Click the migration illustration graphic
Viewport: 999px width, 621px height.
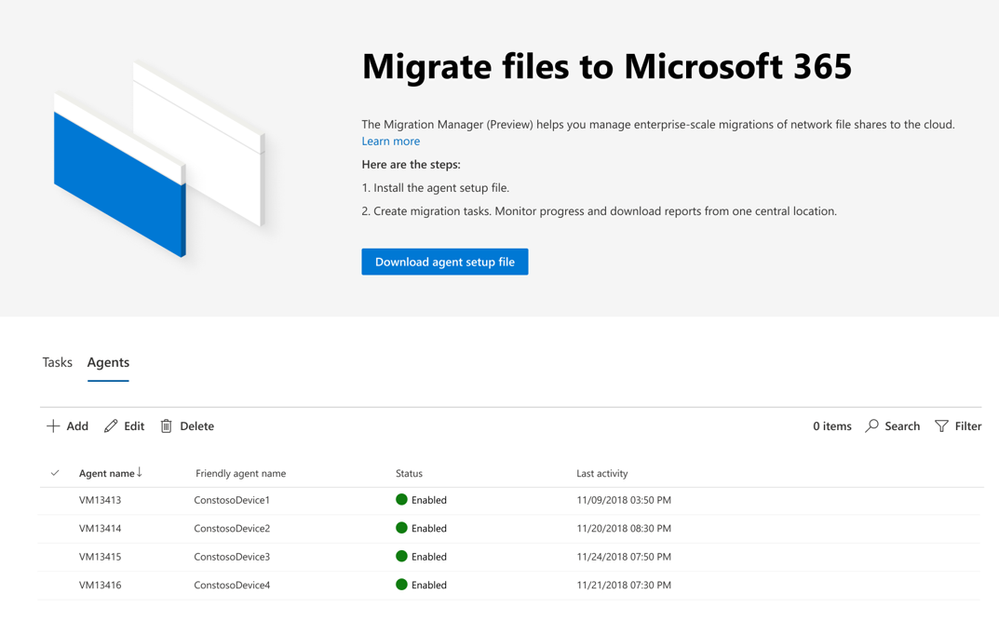[x=158, y=160]
